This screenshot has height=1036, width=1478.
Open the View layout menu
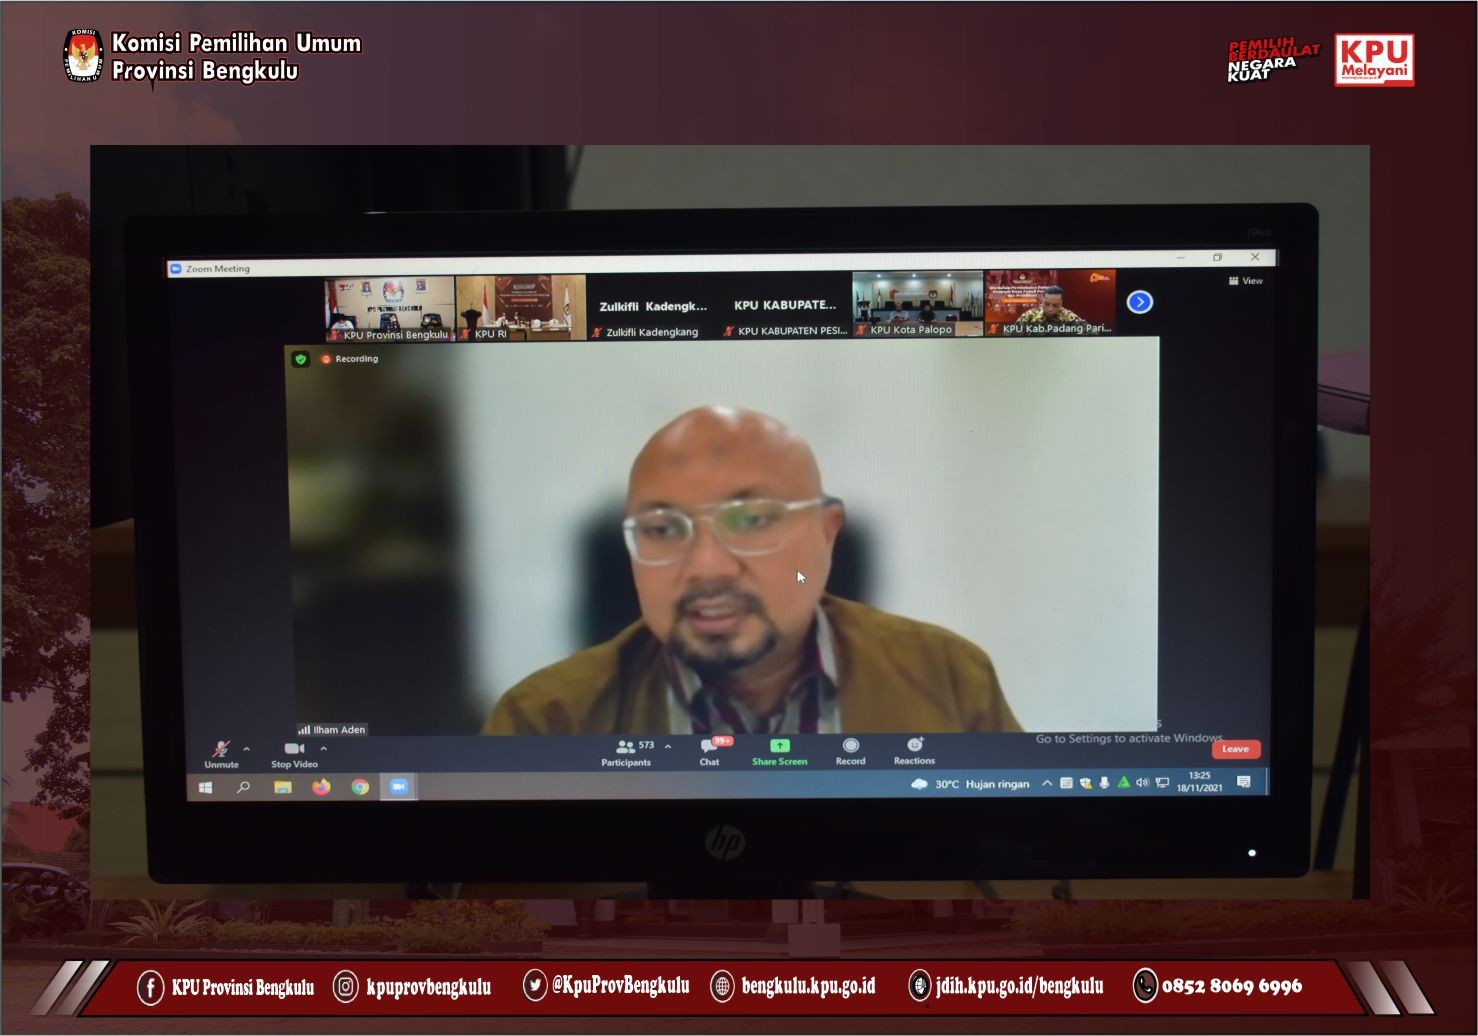pos(1246,281)
